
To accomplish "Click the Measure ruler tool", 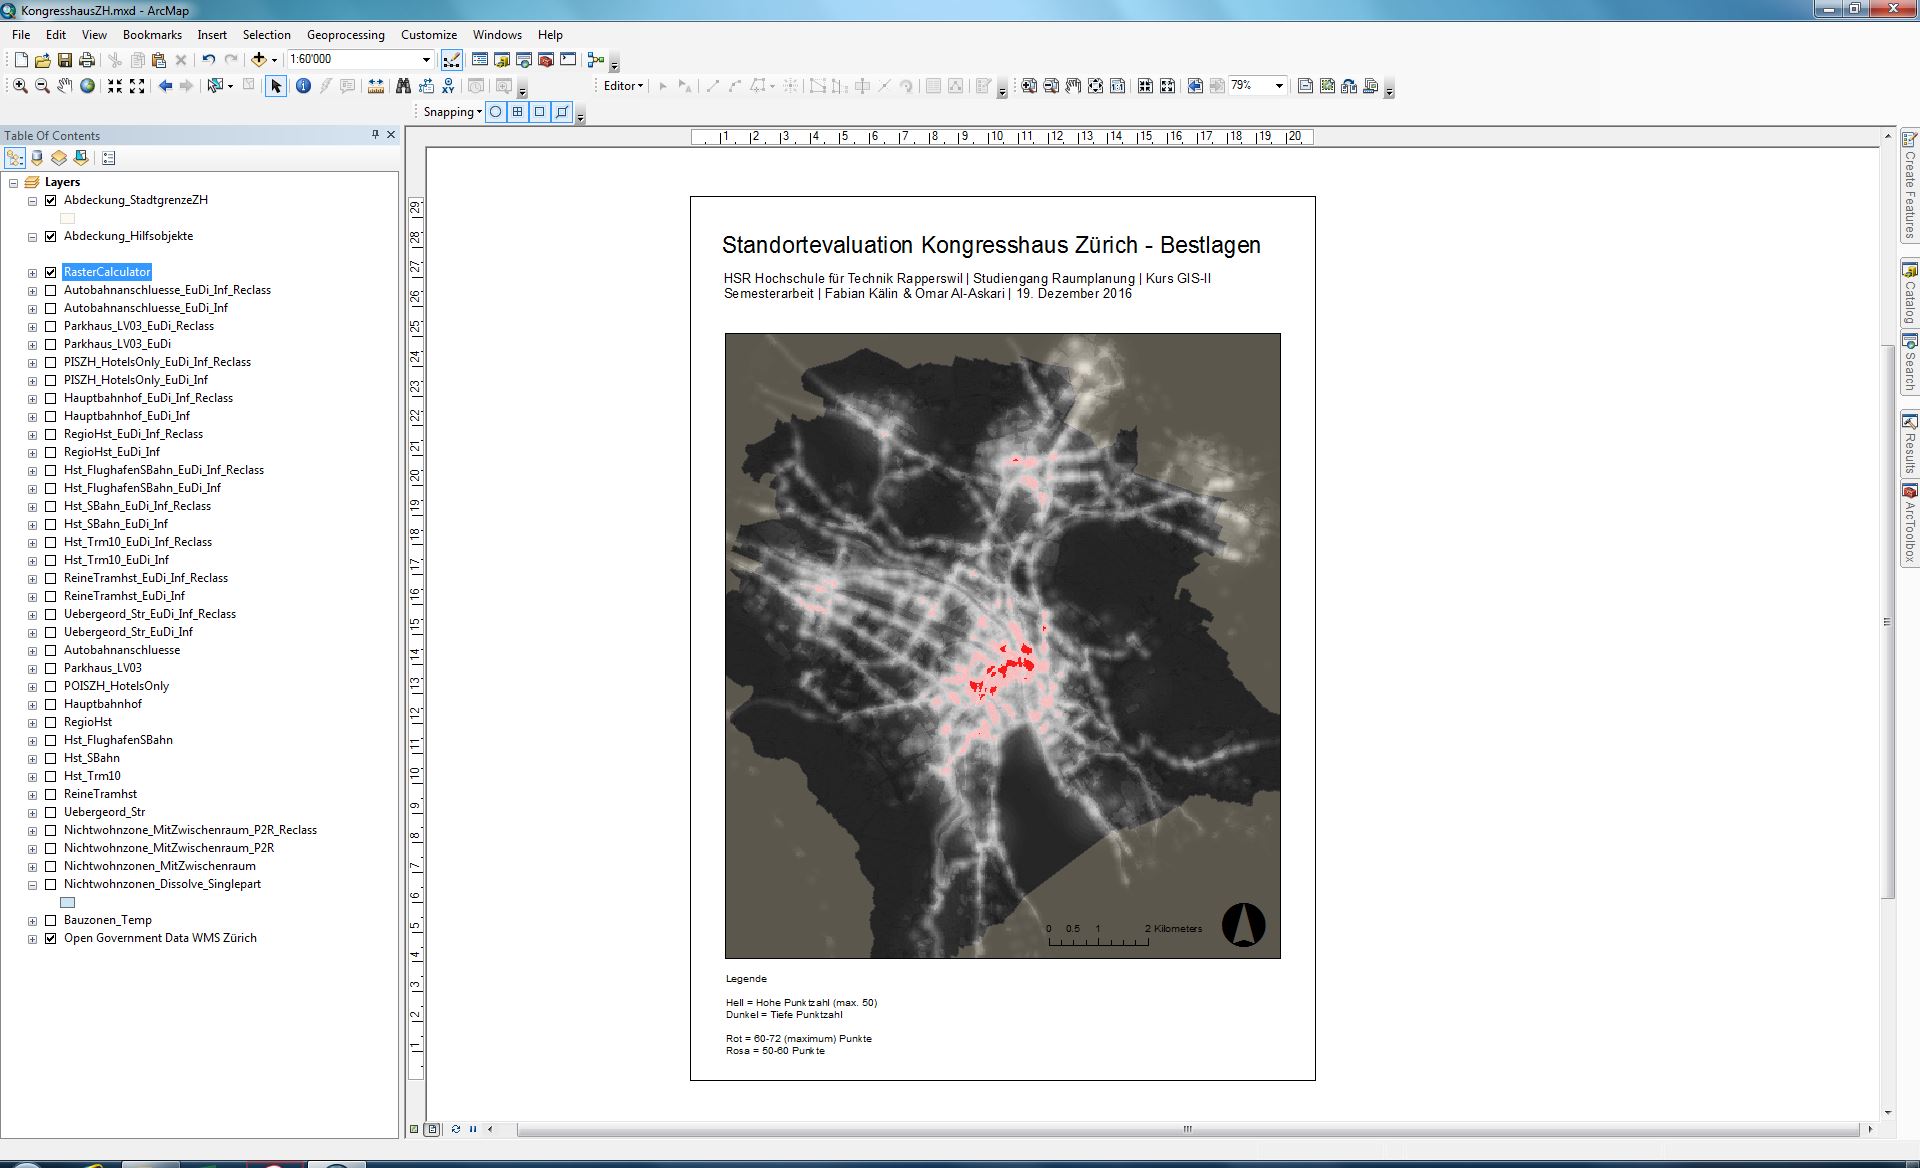I will tap(376, 86).
